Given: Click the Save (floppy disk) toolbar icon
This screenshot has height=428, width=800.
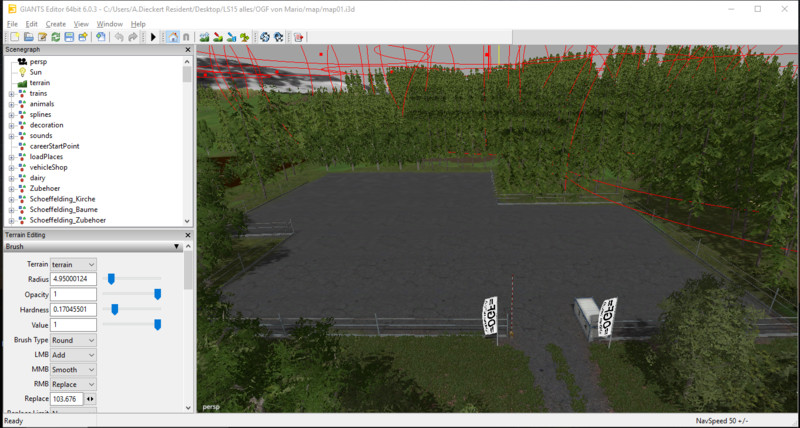Looking at the screenshot, I should coord(69,37).
